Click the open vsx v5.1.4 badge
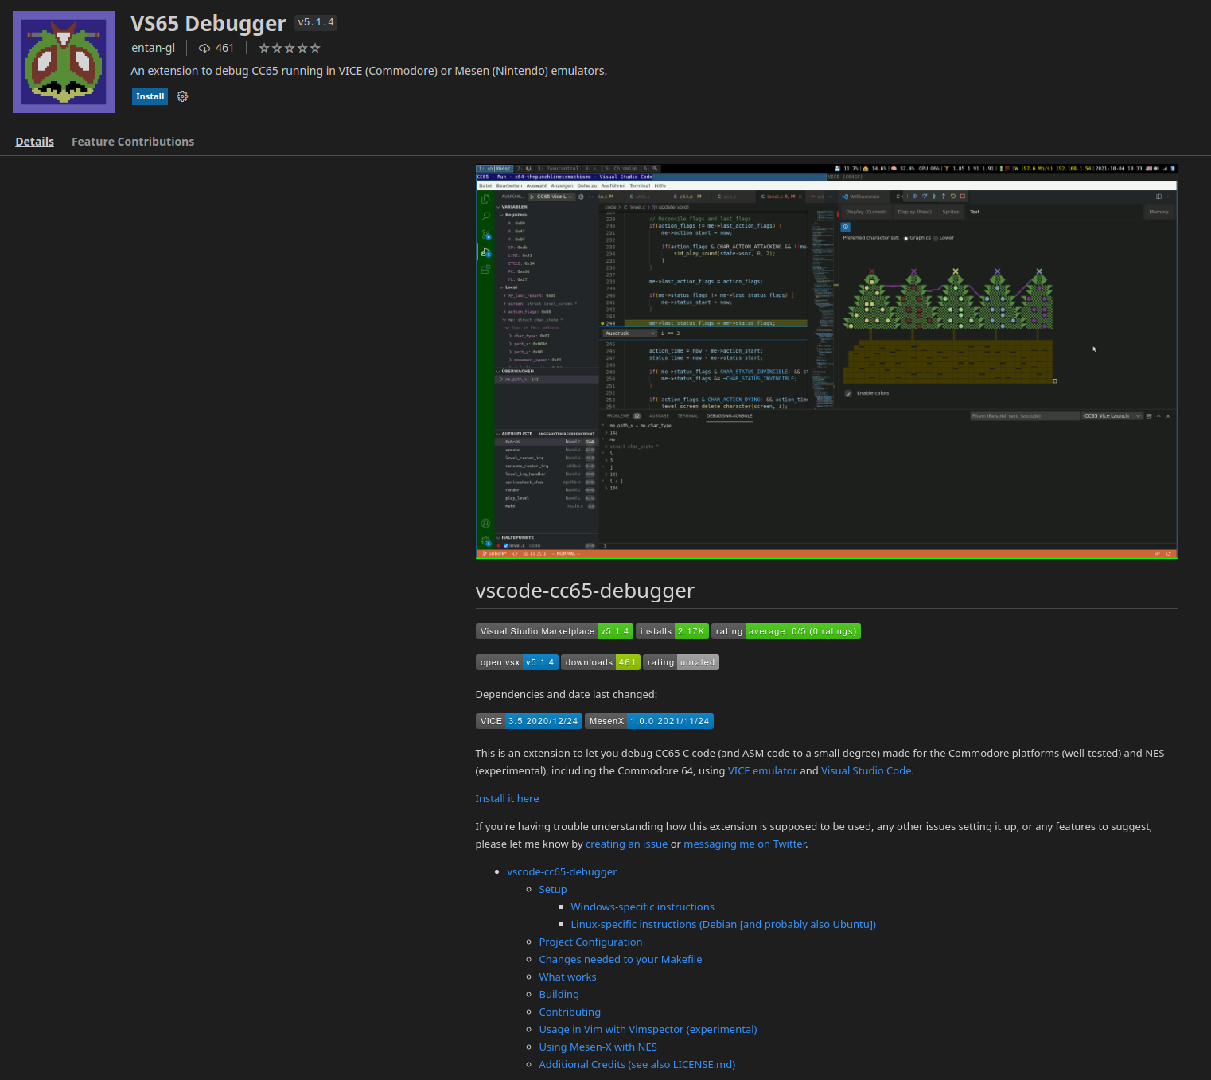Viewport: 1211px width, 1080px height. (517, 662)
